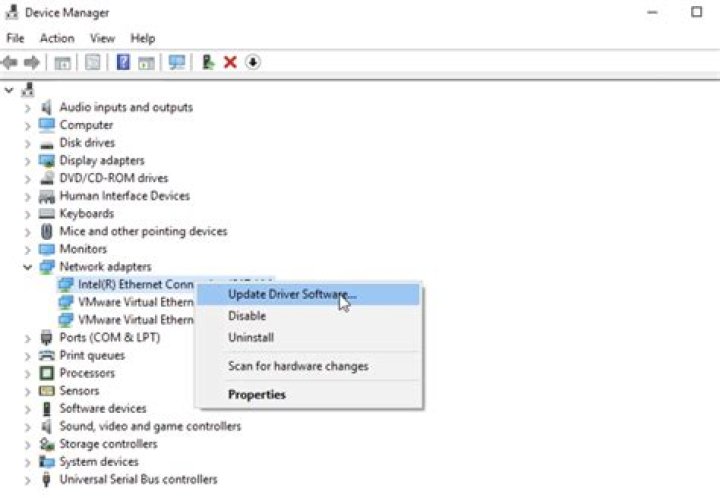
Task: Expand the Display adapters category
Action: pos(27,161)
